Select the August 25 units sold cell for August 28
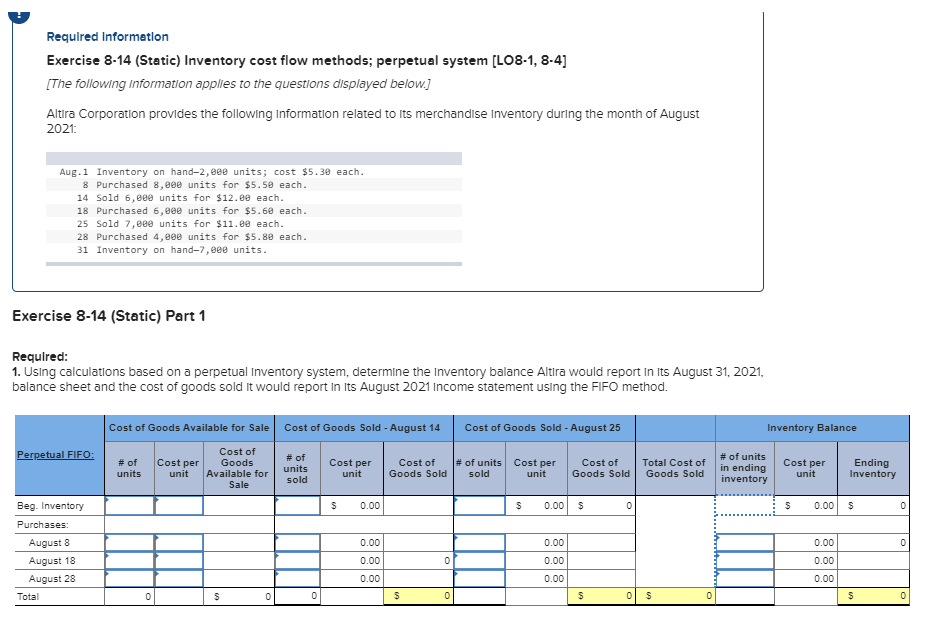 (478, 578)
